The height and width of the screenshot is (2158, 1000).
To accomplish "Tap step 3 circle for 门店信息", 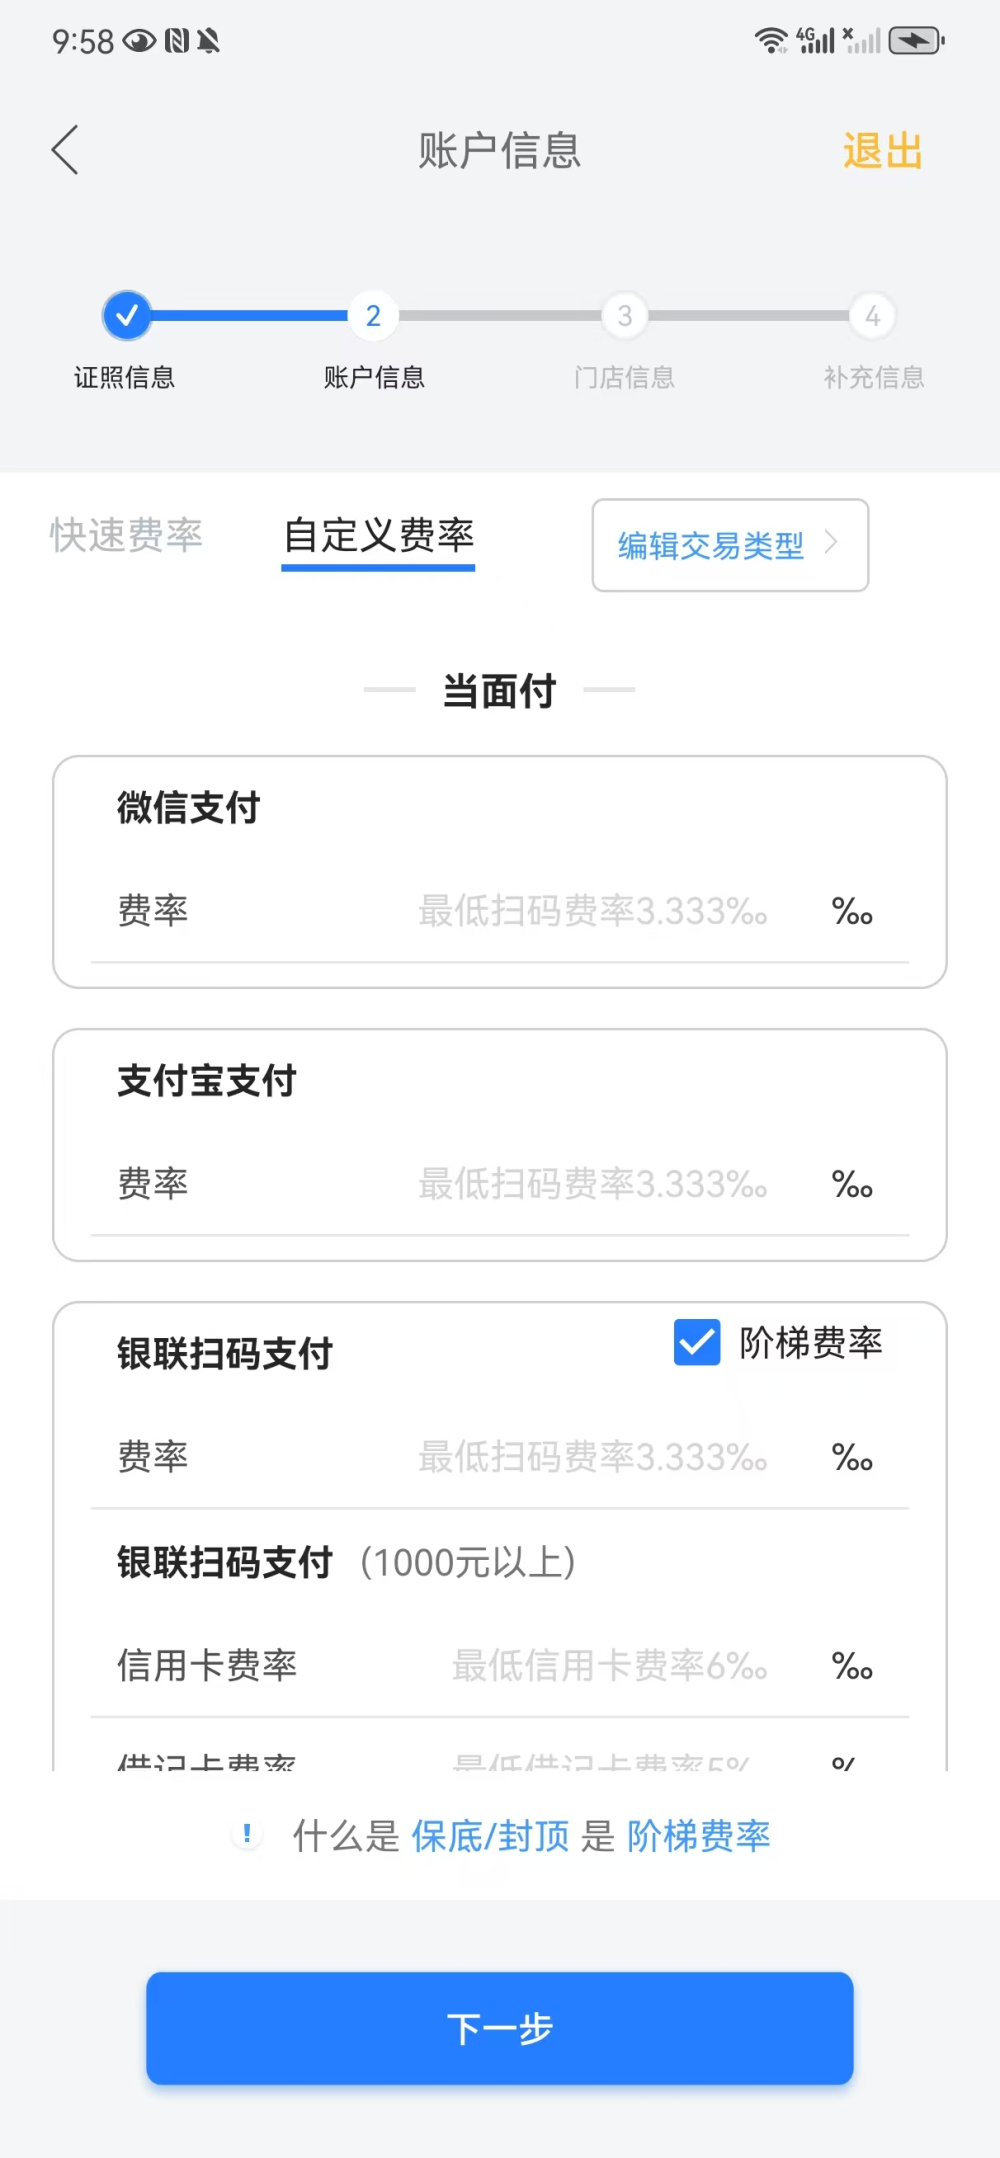I will pyautogui.click(x=624, y=316).
